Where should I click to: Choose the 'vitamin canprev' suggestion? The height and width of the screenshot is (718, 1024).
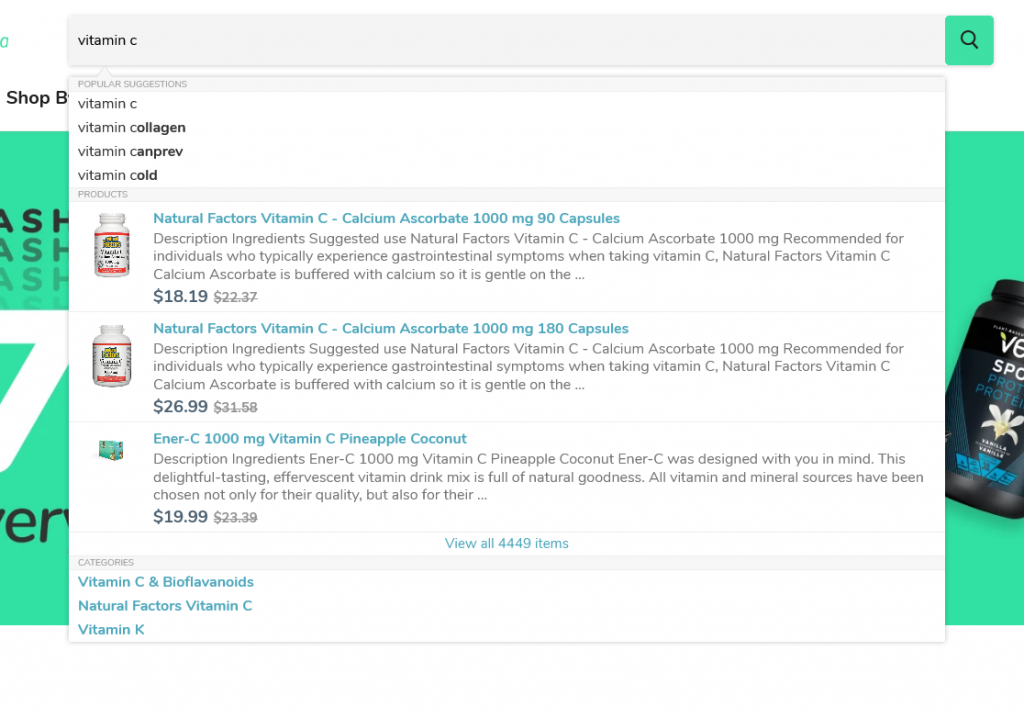coord(130,152)
